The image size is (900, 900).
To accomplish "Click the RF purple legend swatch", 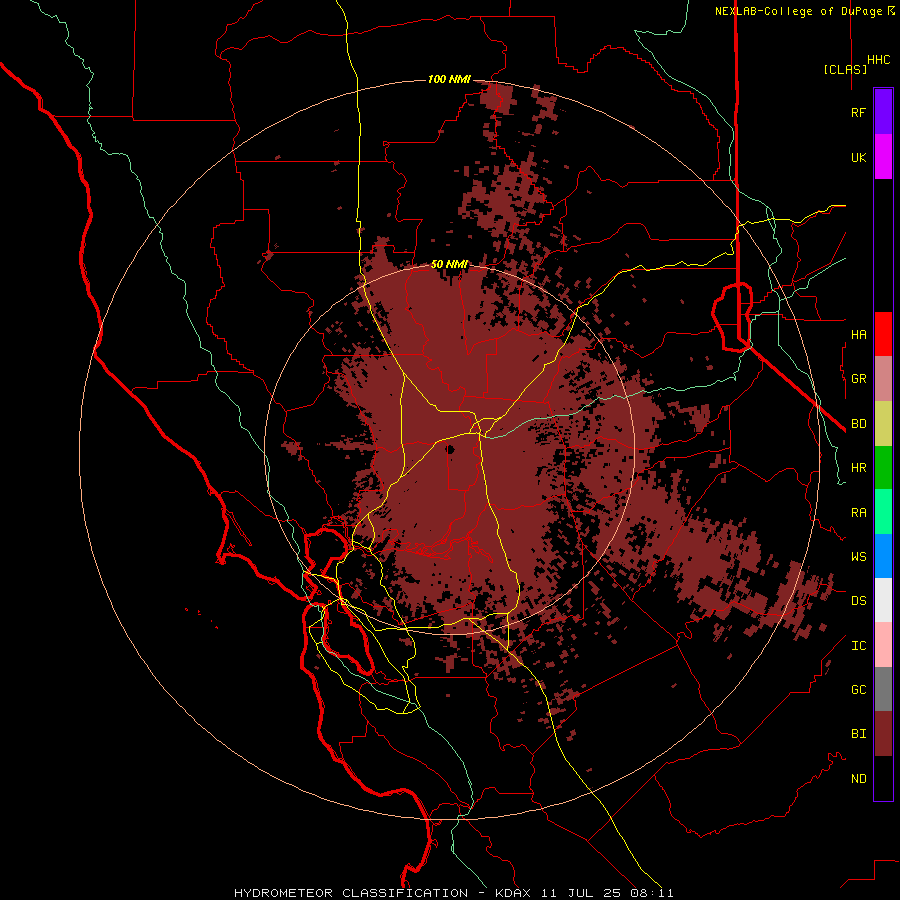I will tap(883, 112).
